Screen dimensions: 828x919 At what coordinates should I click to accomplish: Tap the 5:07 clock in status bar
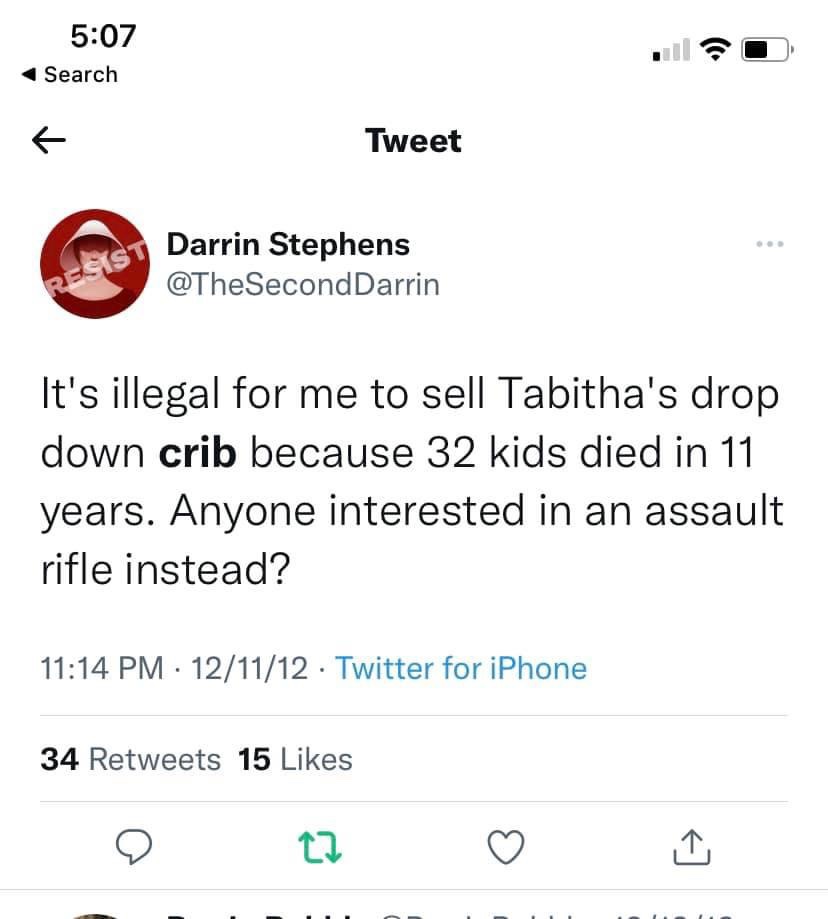103,36
